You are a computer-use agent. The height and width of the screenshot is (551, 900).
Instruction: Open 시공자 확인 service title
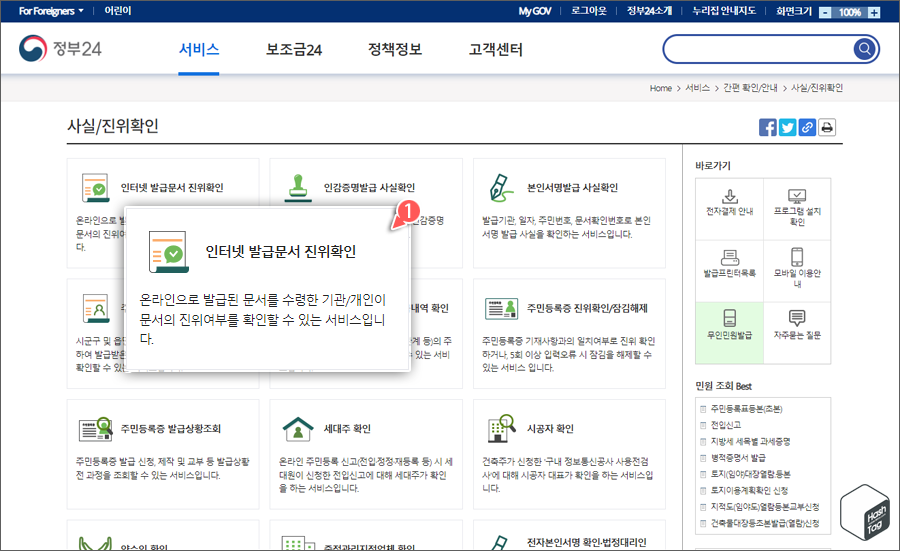coord(550,429)
